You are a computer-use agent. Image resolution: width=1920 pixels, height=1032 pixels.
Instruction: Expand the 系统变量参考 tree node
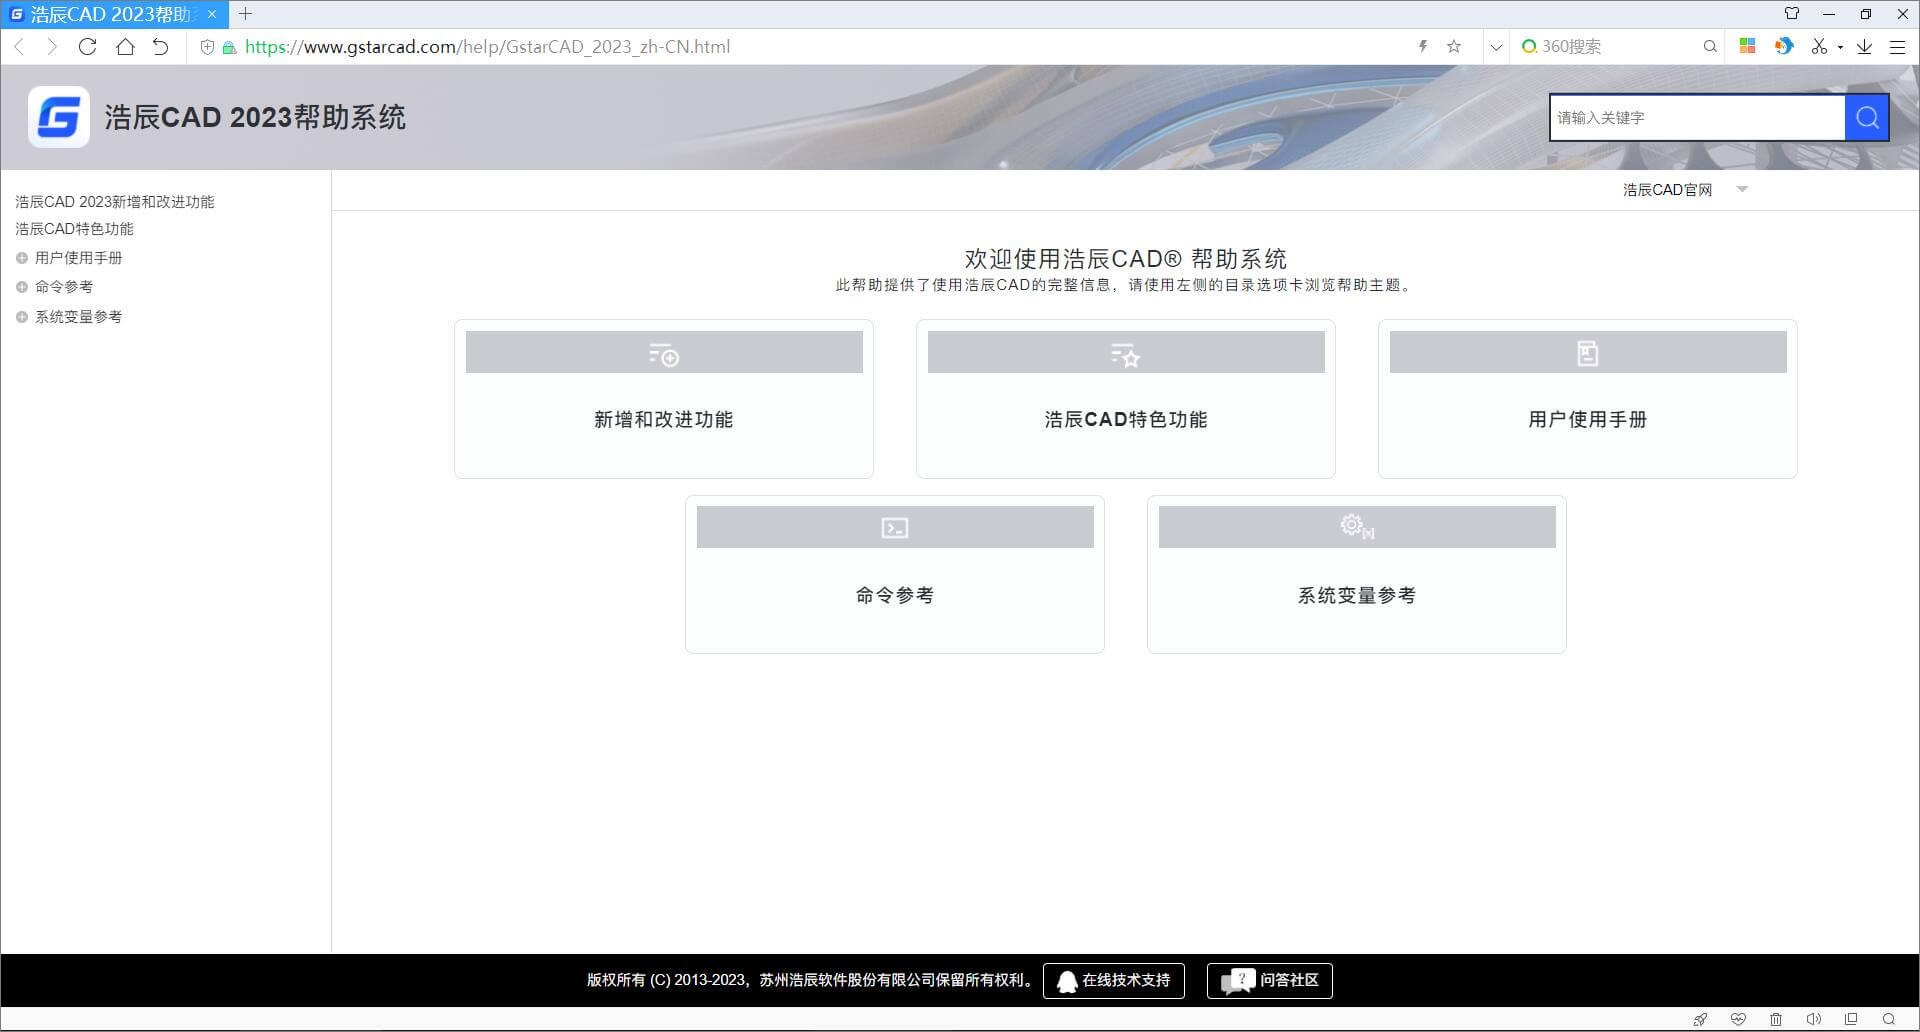22,317
